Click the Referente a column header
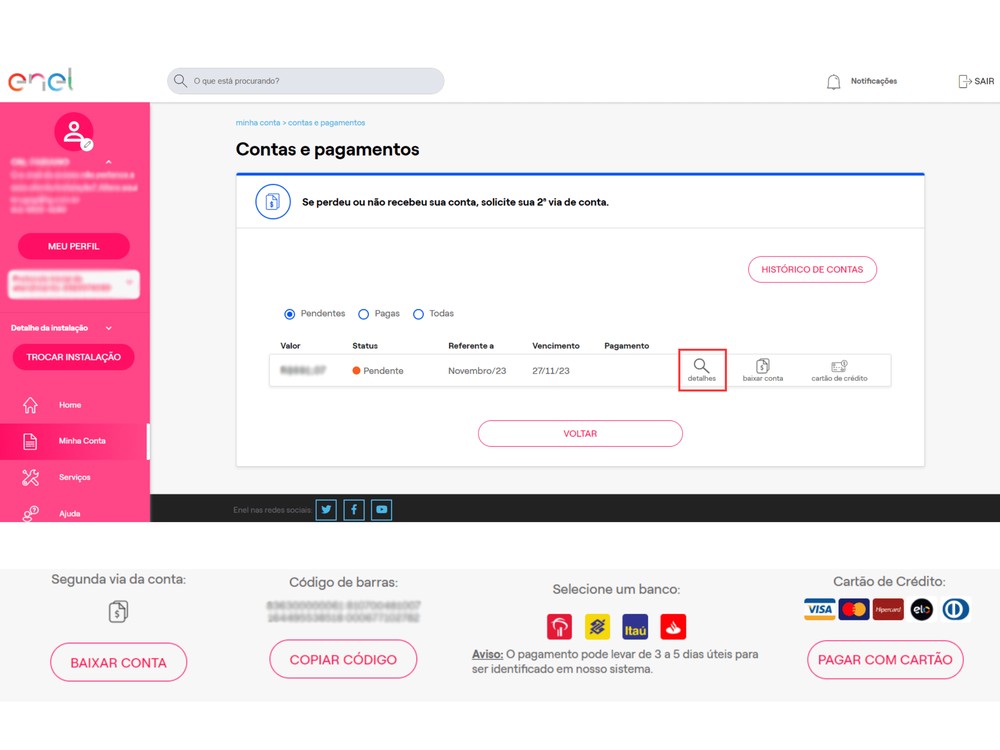Viewport: 1000px width, 750px height. point(471,346)
